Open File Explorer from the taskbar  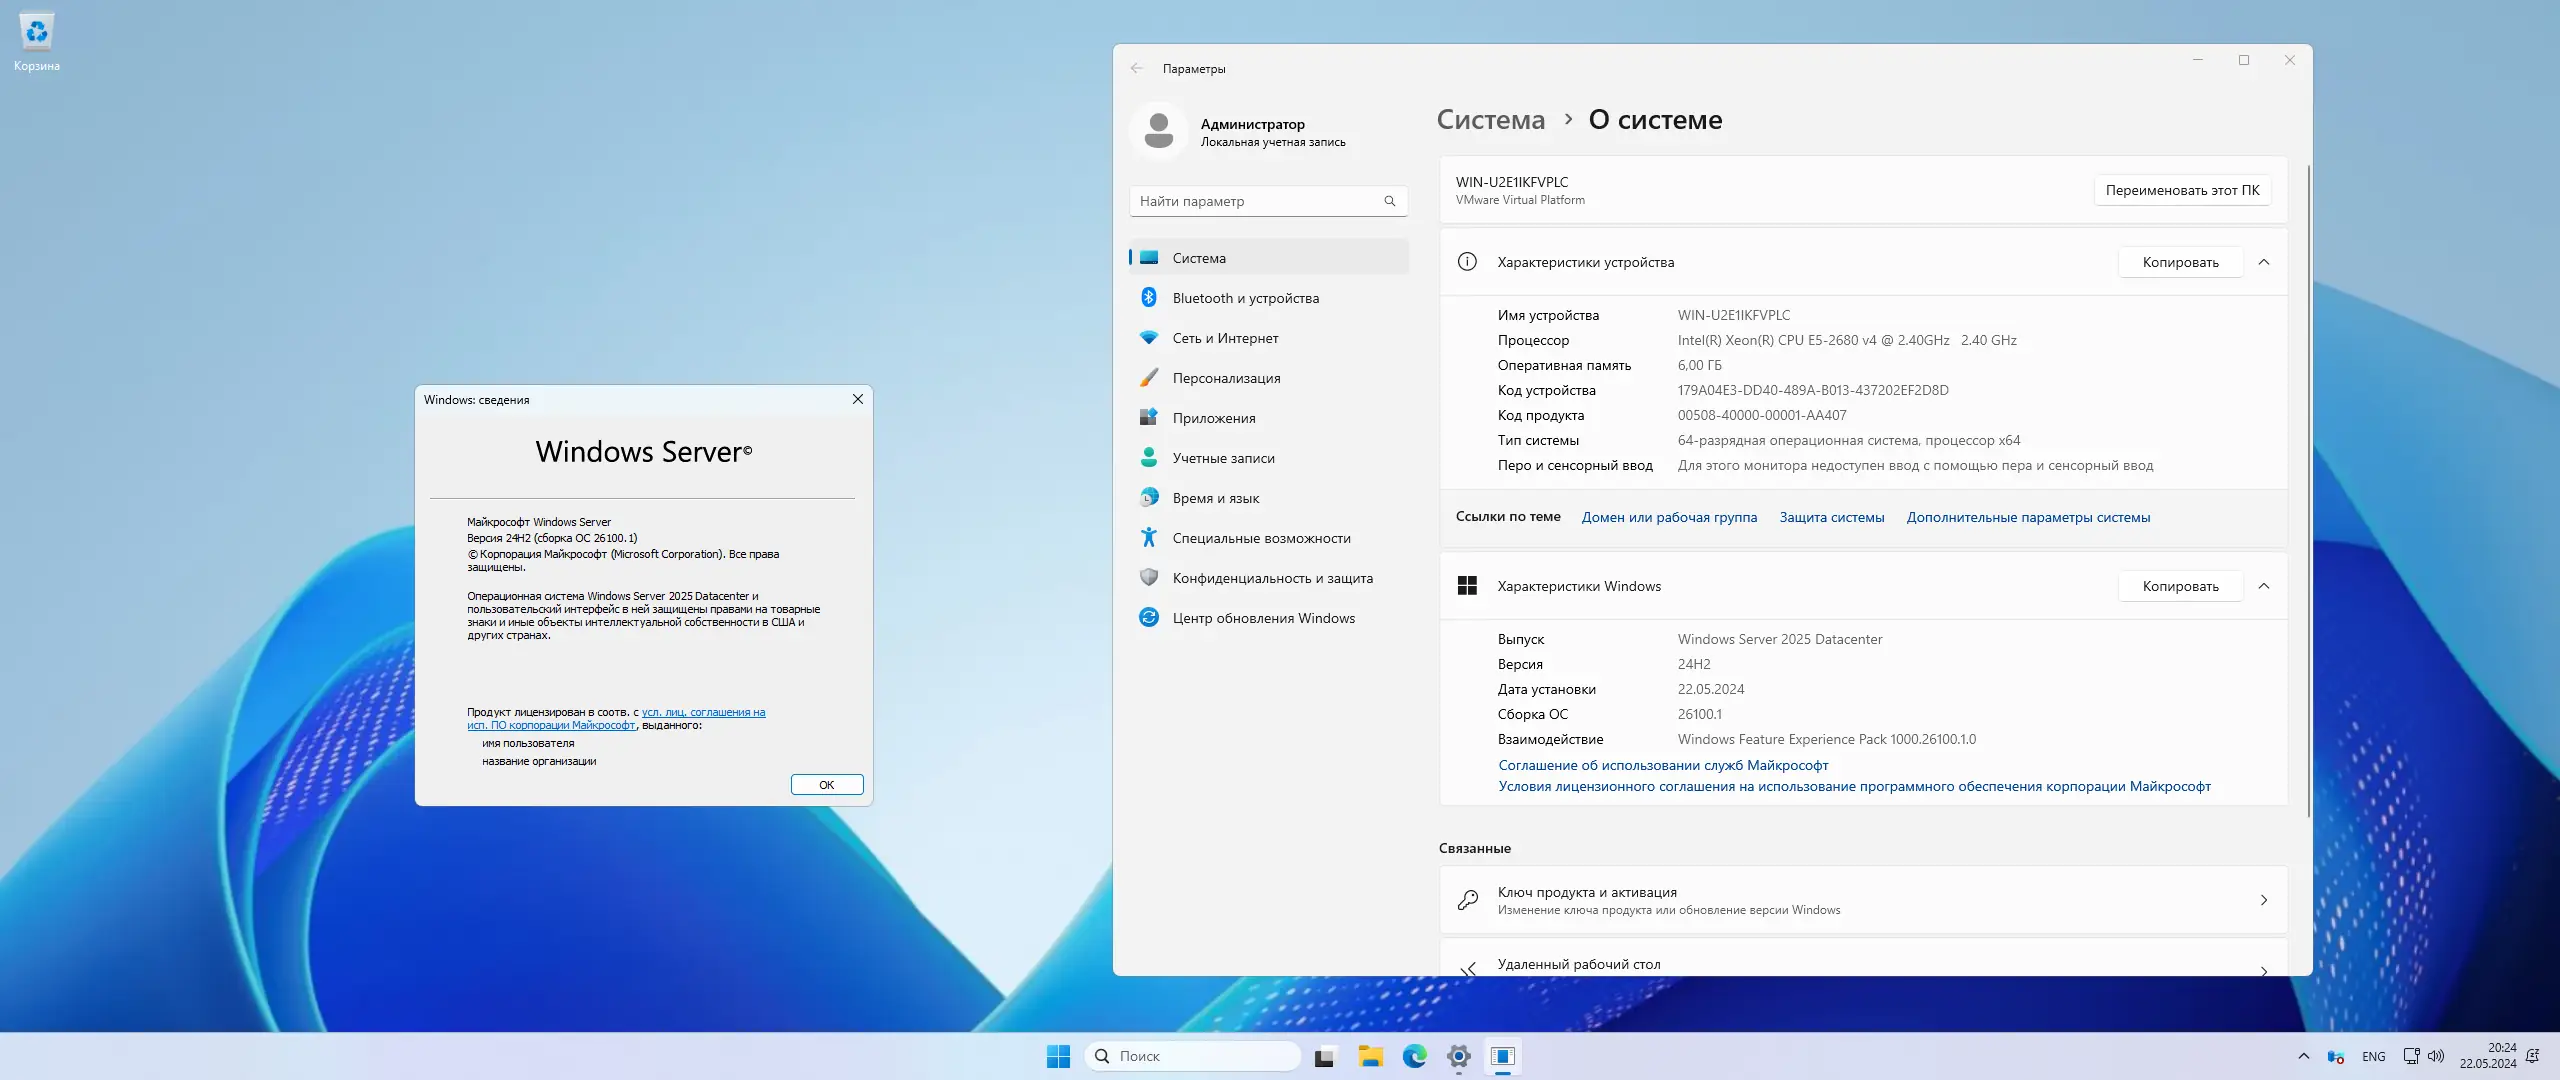click(x=1370, y=1056)
